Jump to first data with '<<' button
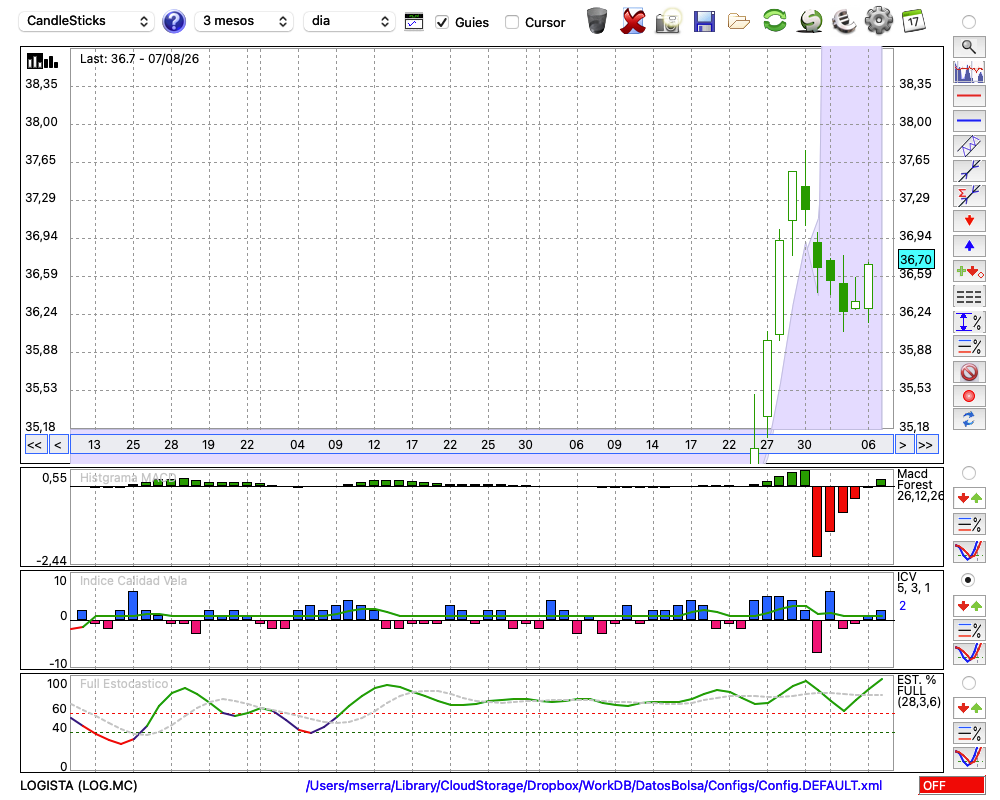 (x=35, y=445)
